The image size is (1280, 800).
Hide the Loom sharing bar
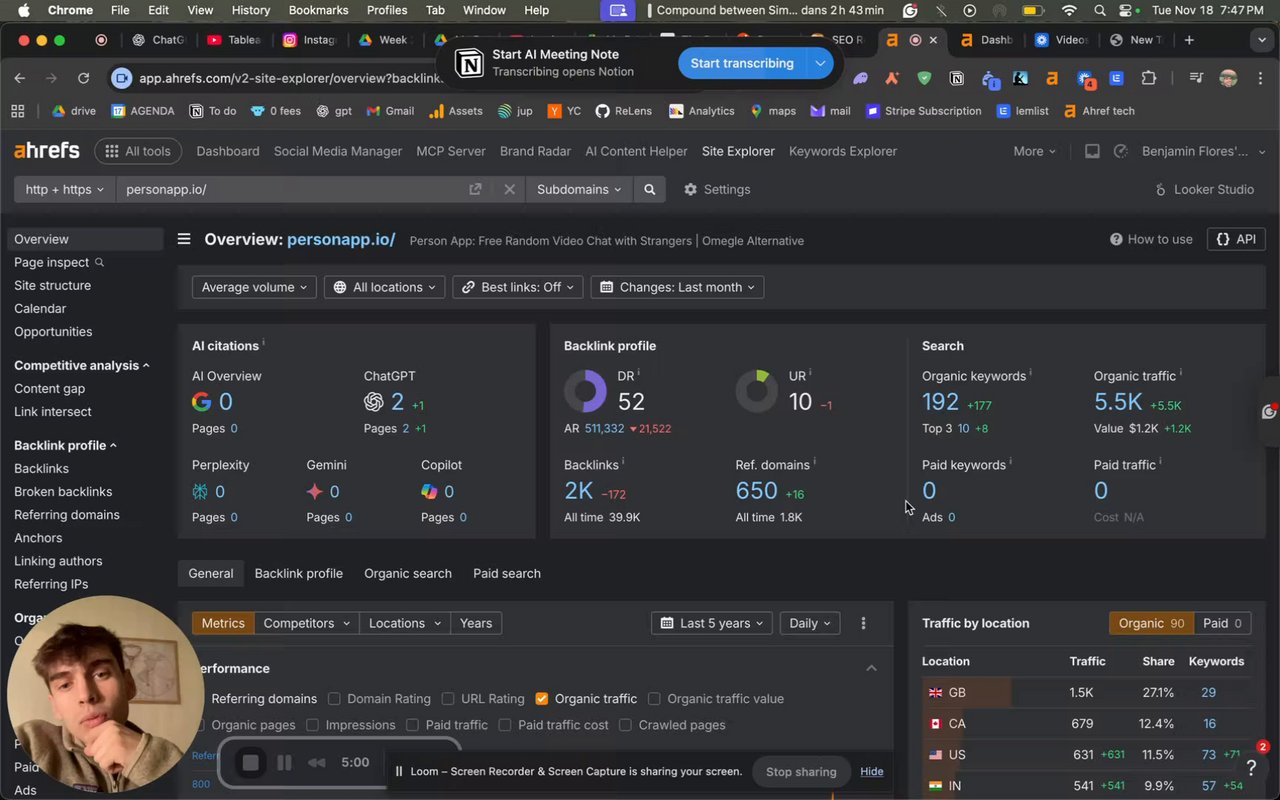click(x=872, y=771)
